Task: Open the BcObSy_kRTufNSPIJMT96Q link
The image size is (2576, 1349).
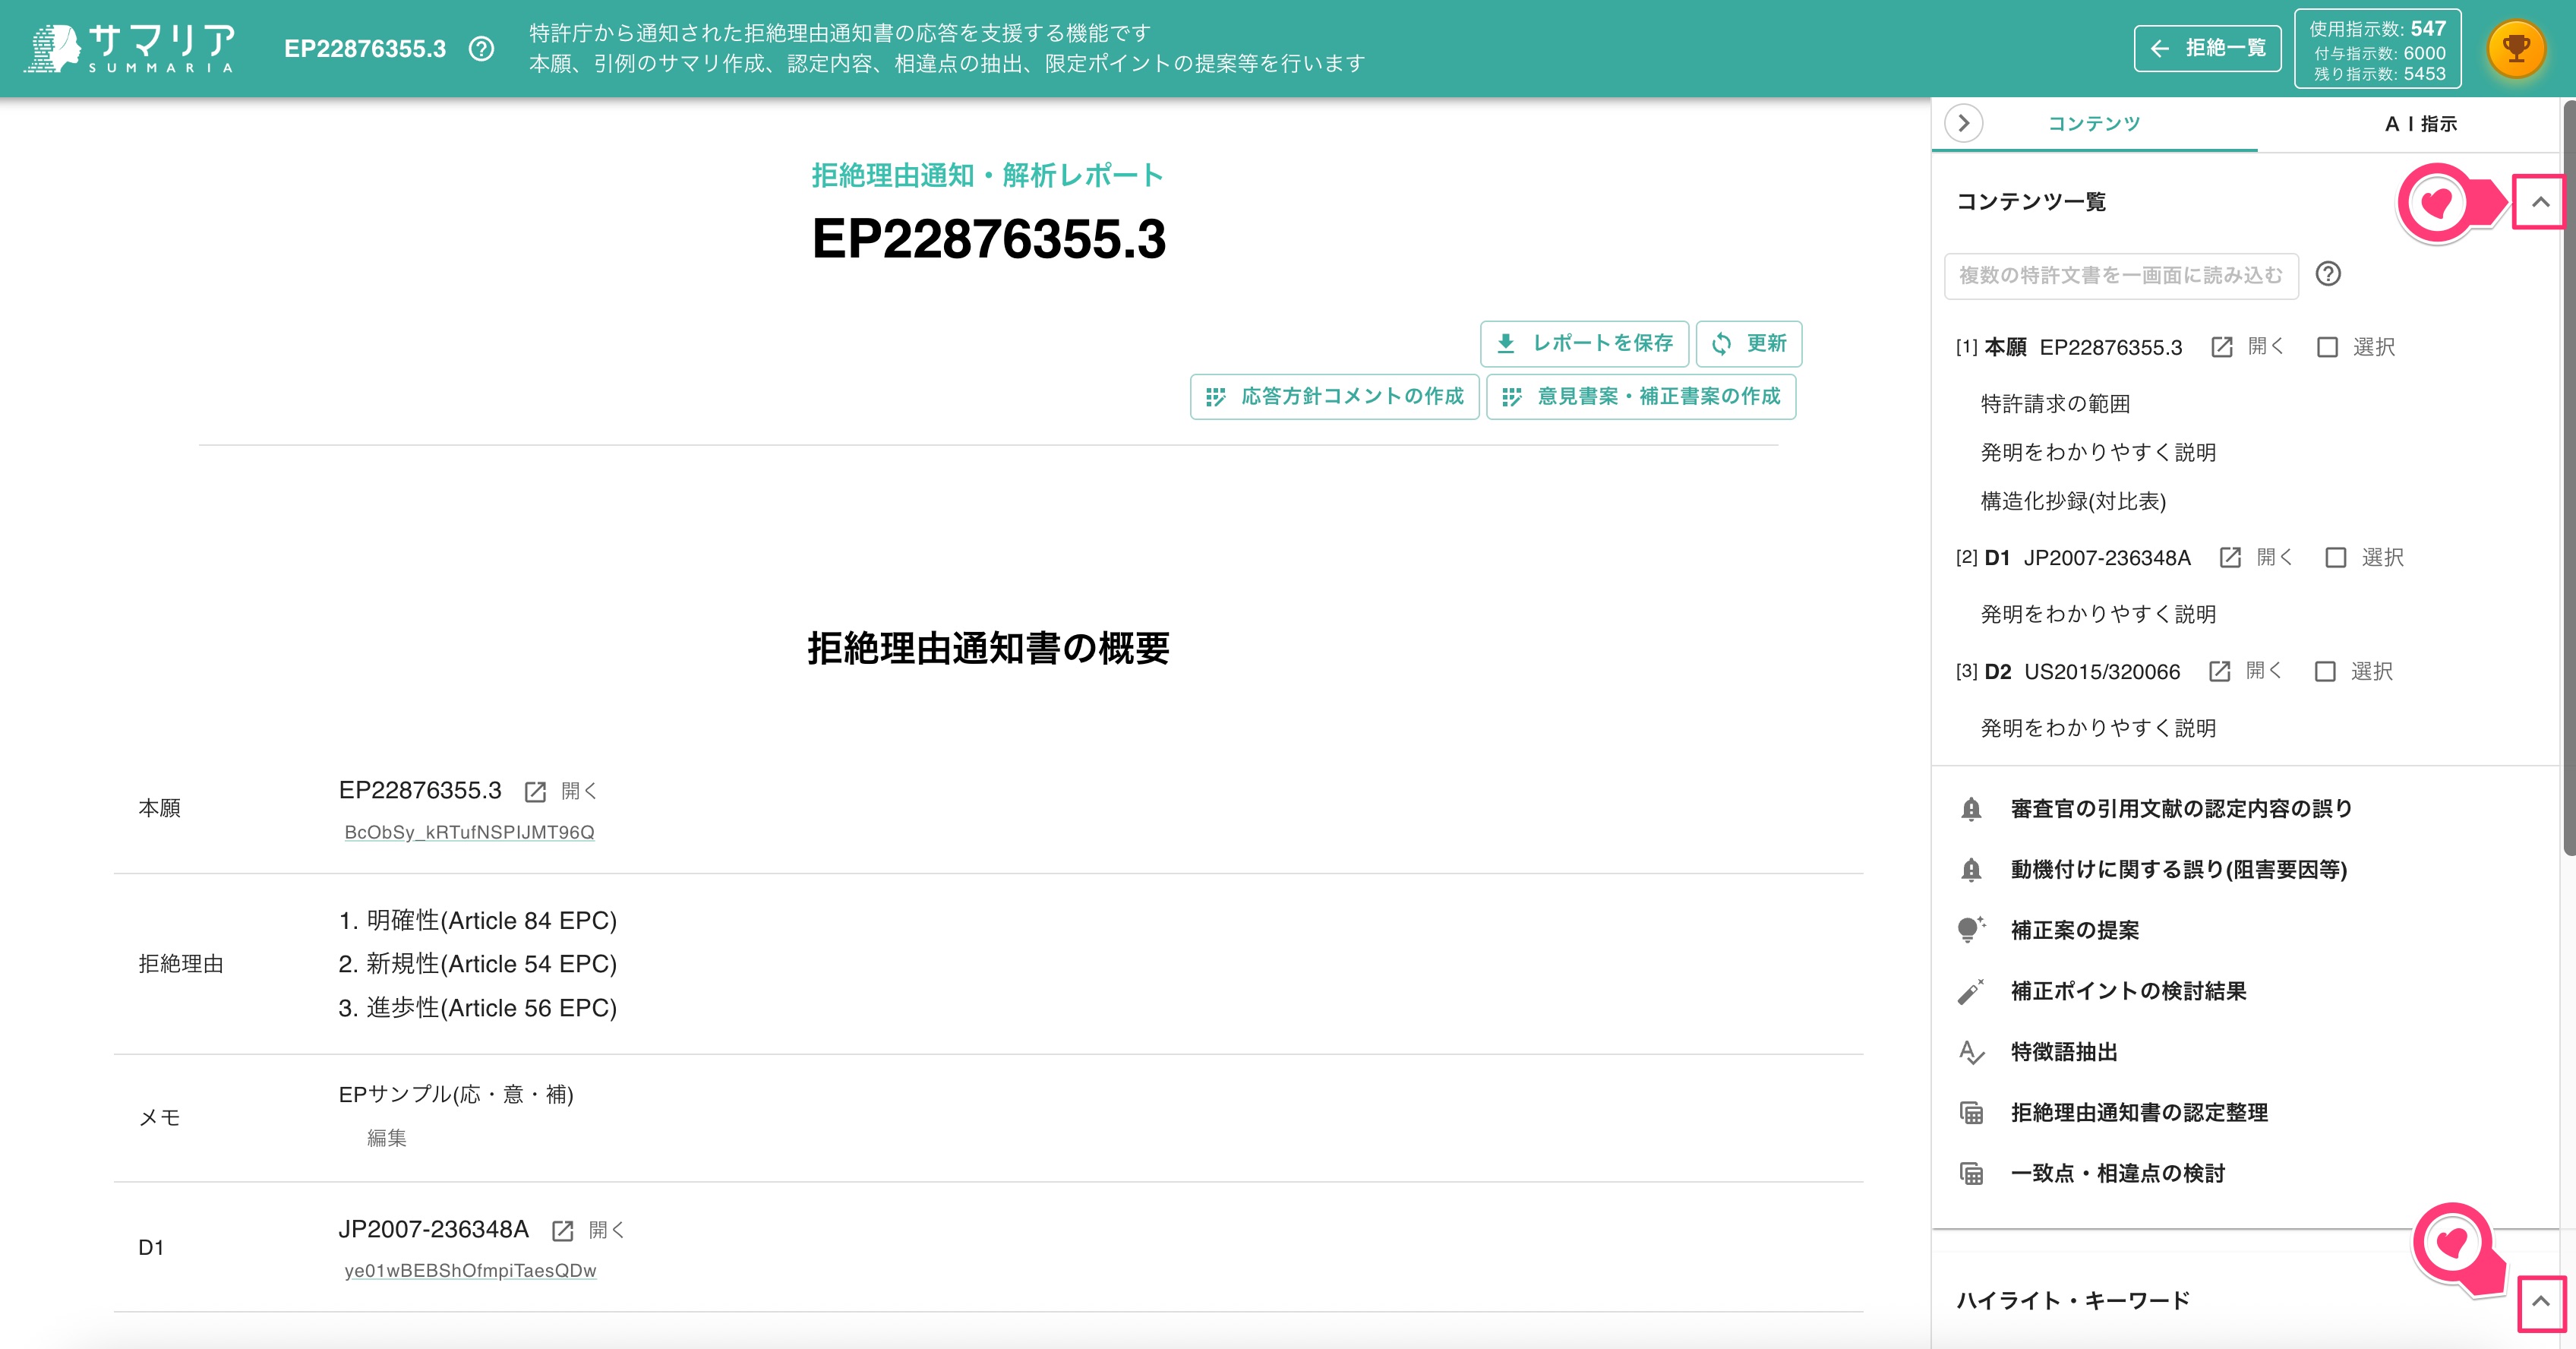Action: (469, 832)
